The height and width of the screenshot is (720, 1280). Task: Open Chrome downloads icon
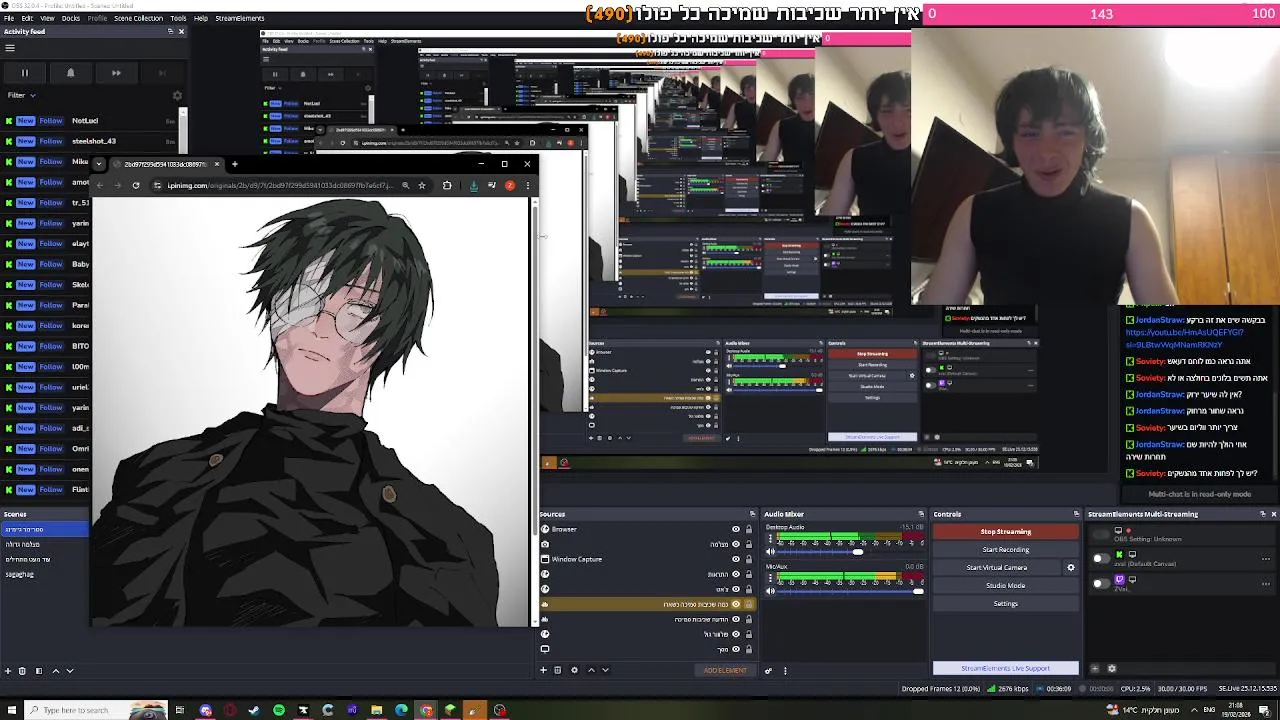click(x=473, y=185)
